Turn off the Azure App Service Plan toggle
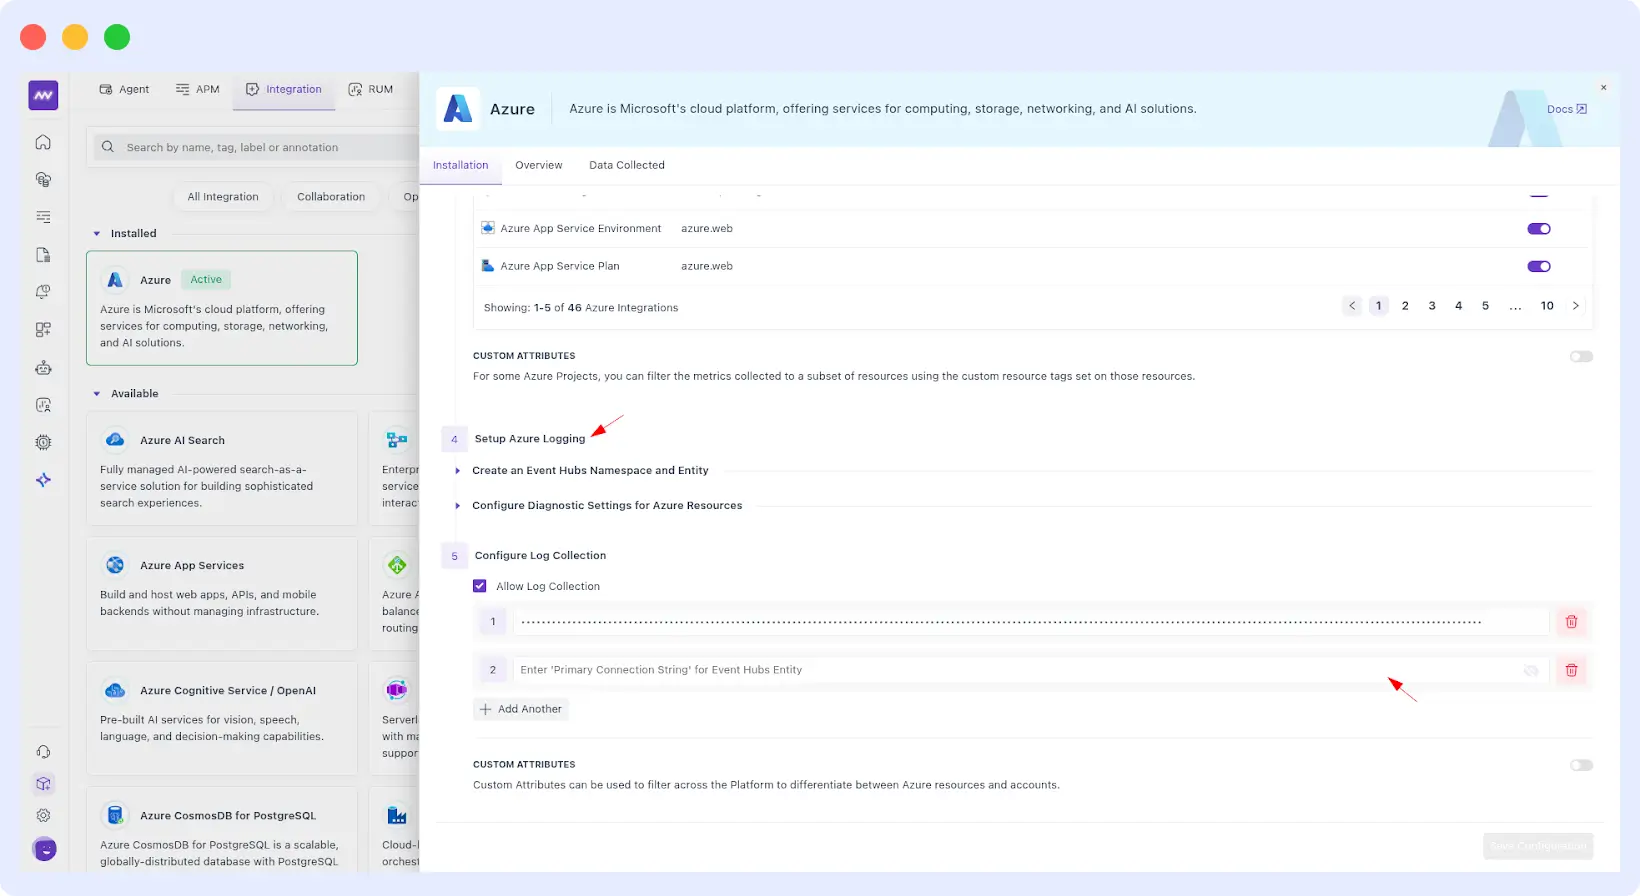 [1538, 267]
